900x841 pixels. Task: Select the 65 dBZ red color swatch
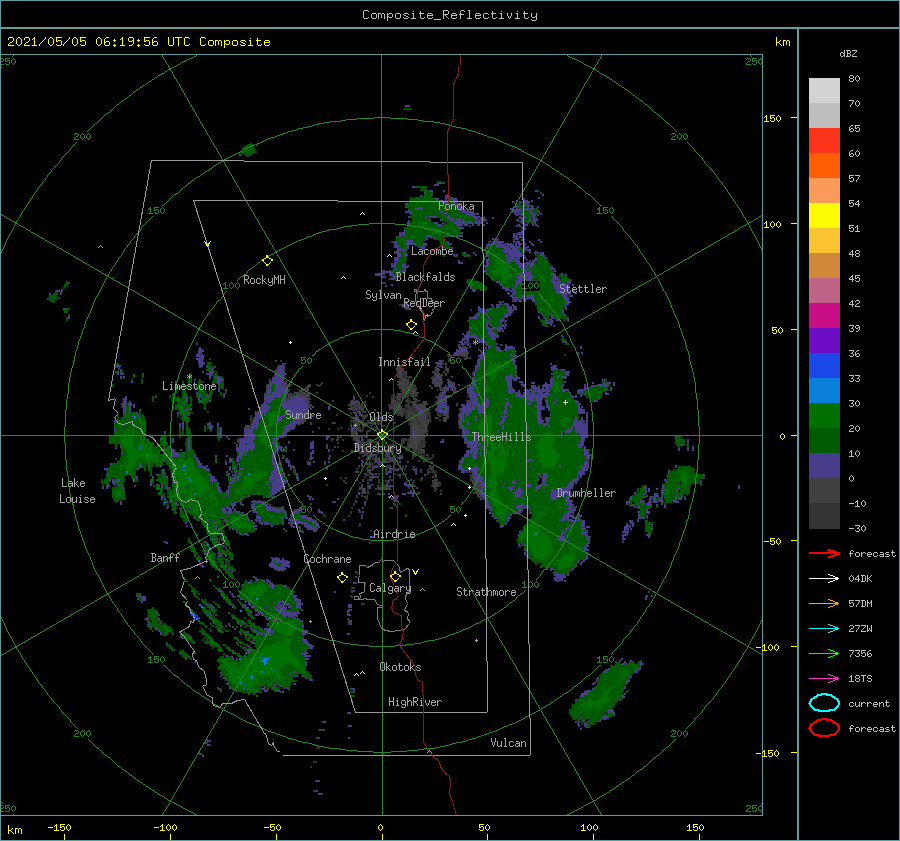tap(824, 140)
